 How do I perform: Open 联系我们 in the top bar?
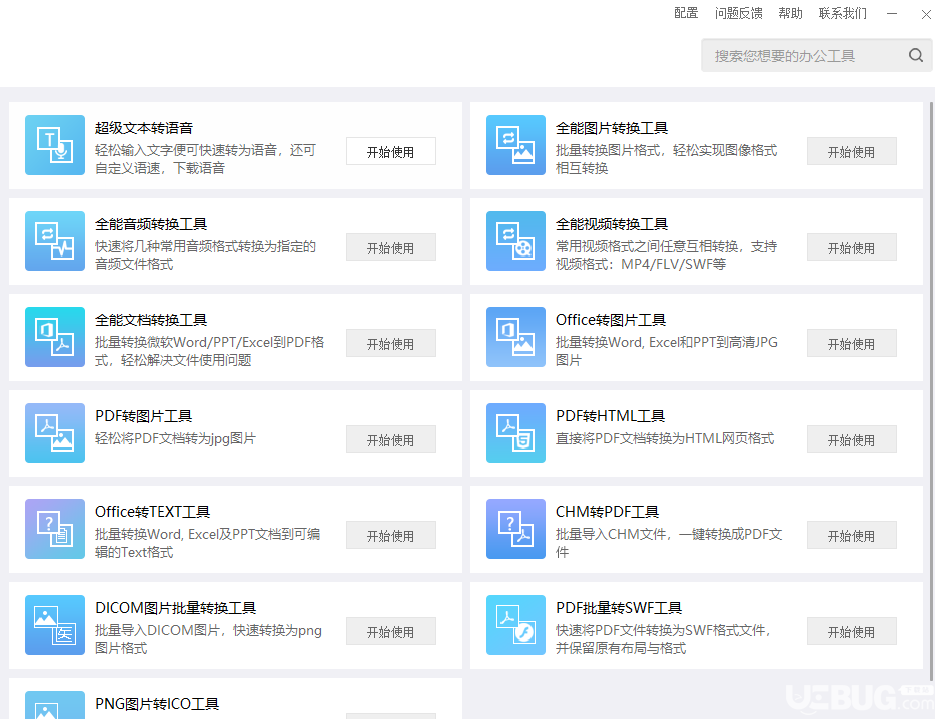coord(843,13)
